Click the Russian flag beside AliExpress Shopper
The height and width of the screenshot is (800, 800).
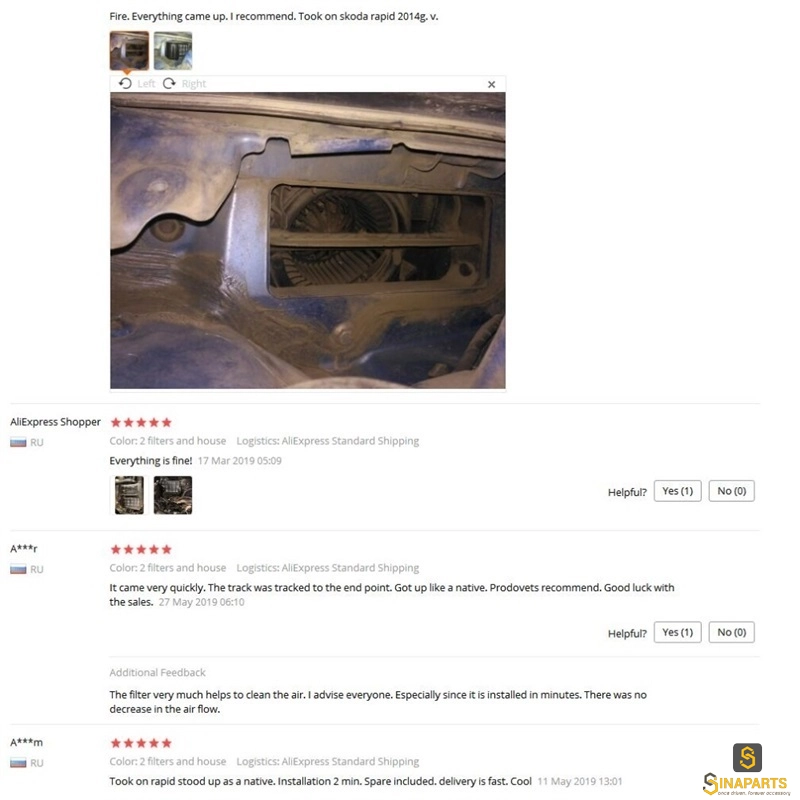pyautogui.click(x=18, y=442)
